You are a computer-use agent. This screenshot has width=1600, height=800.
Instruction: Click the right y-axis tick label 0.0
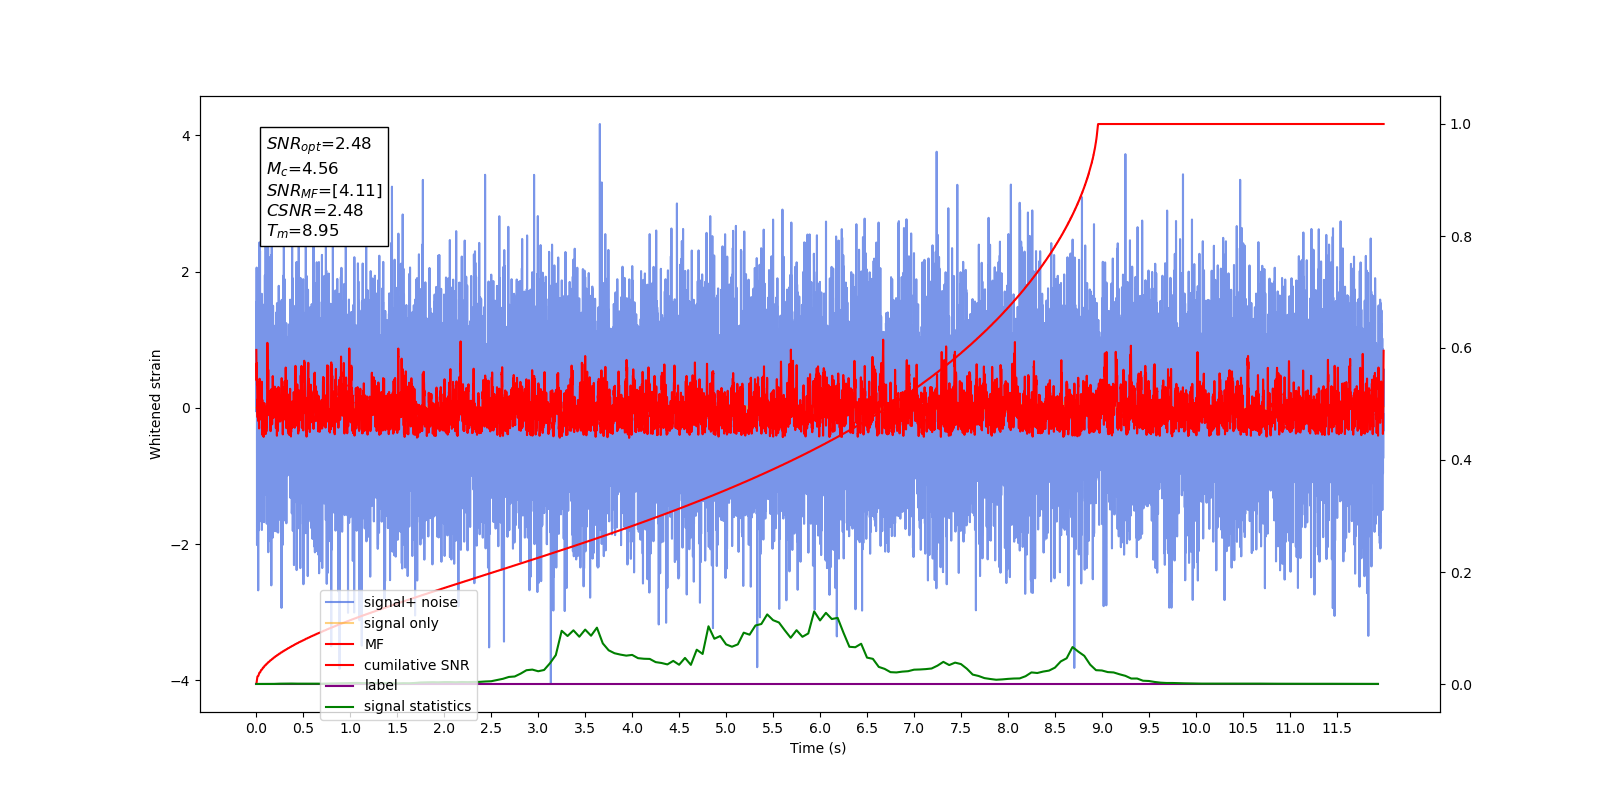1461,685
